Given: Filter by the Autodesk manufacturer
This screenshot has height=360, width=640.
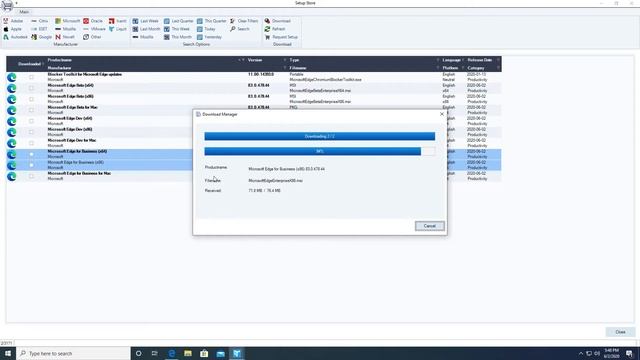Looking at the screenshot, I should tap(15, 37).
